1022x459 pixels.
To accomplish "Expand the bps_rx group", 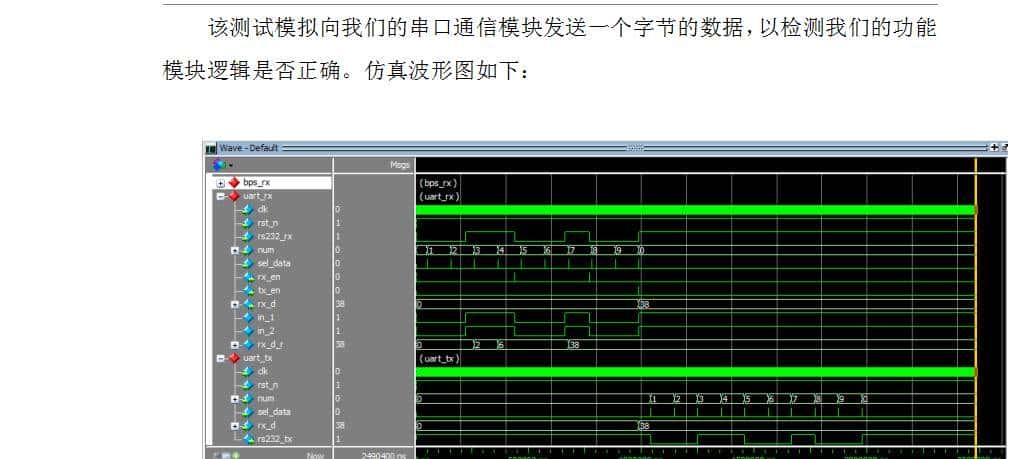I will click(221, 183).
